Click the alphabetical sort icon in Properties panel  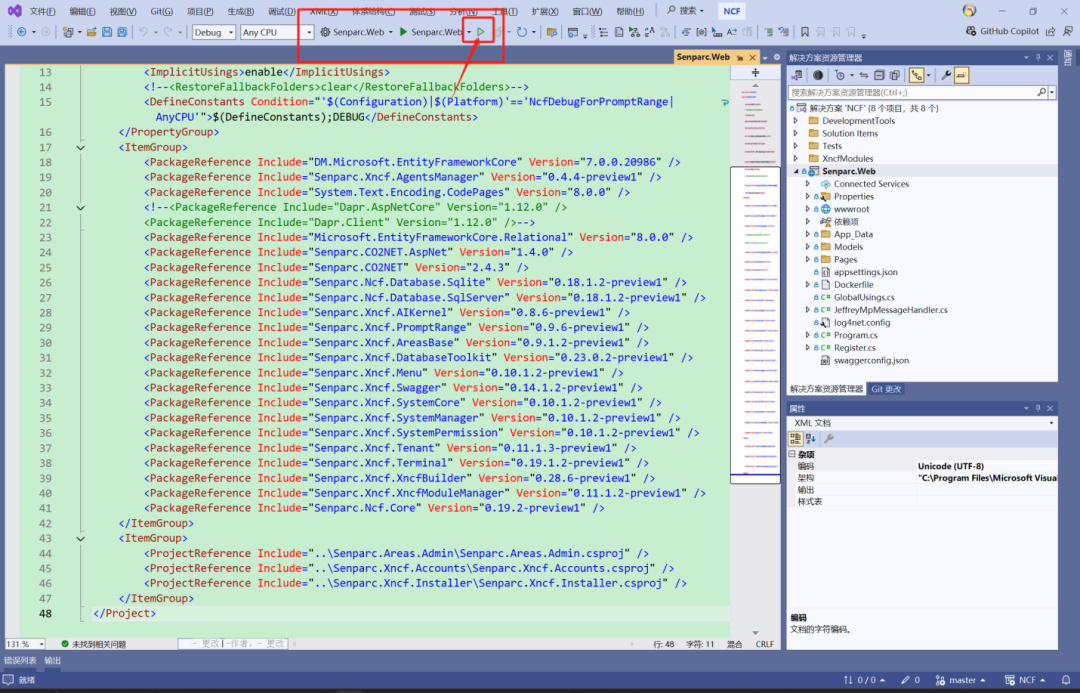pos(811,439)
